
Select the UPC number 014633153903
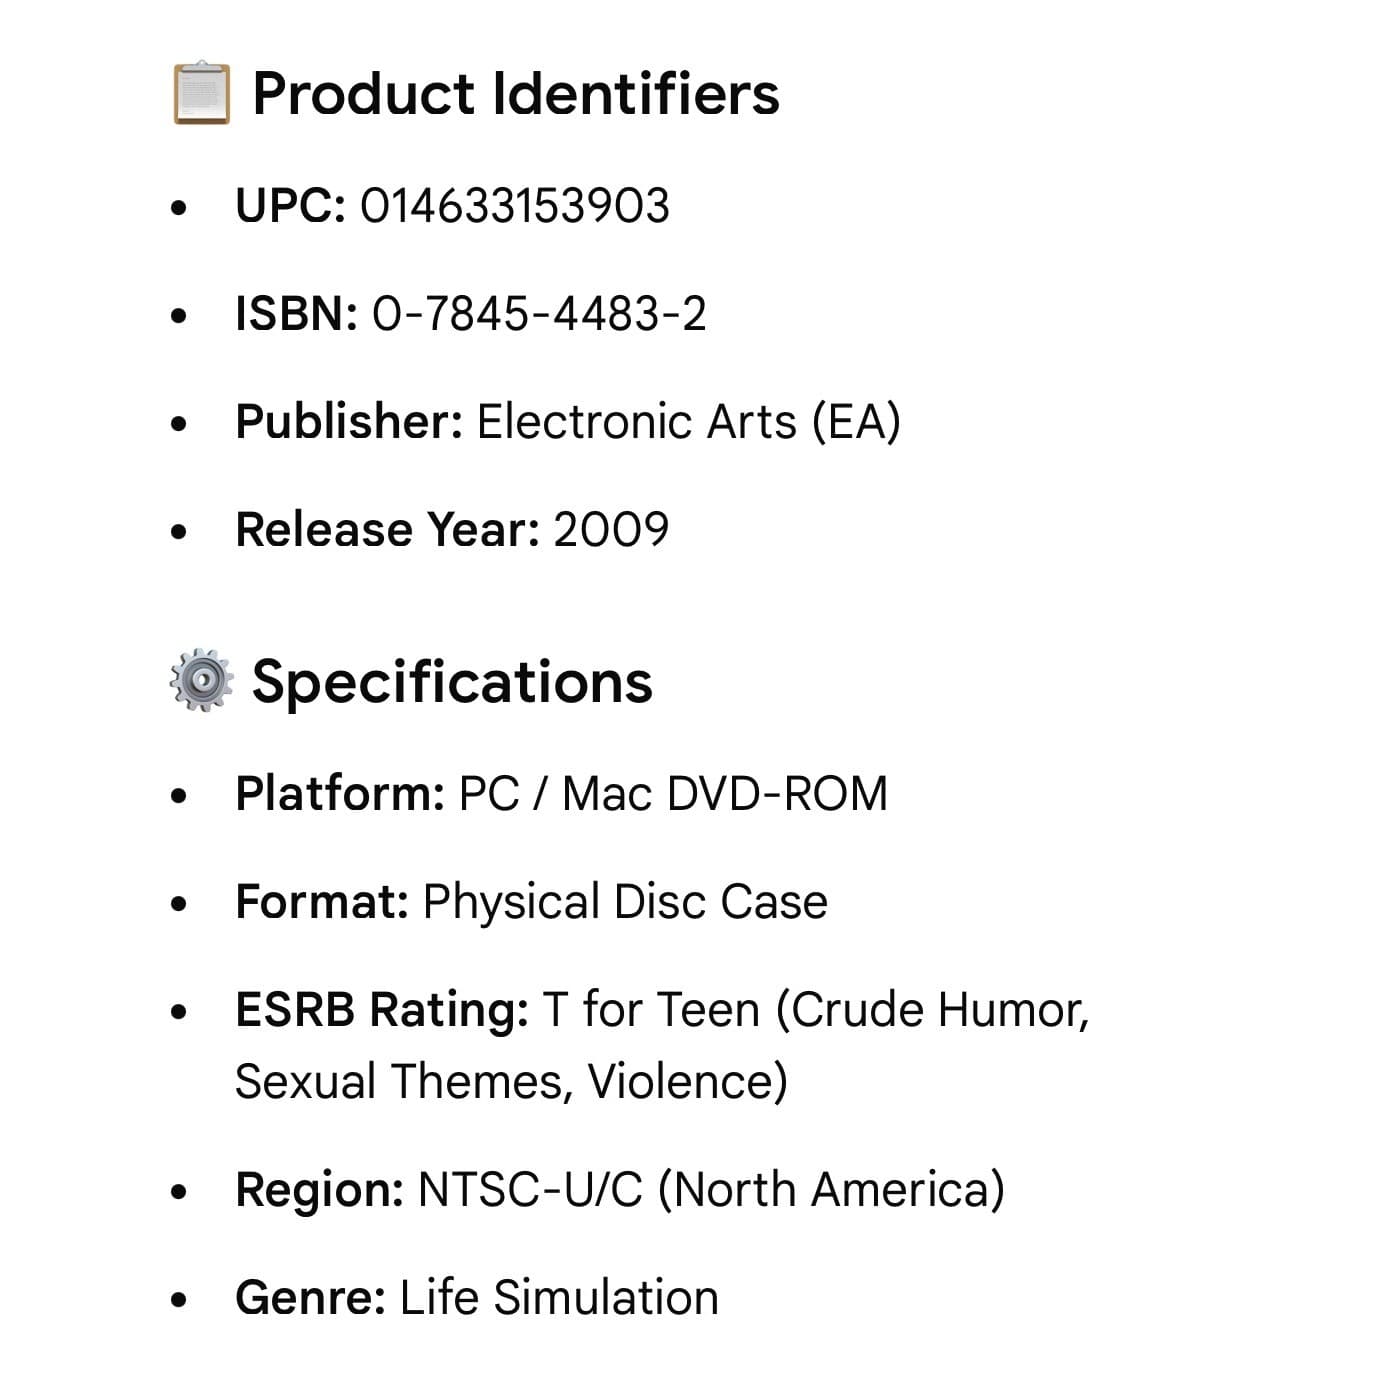pyautogui.click(x=514, y=206)
